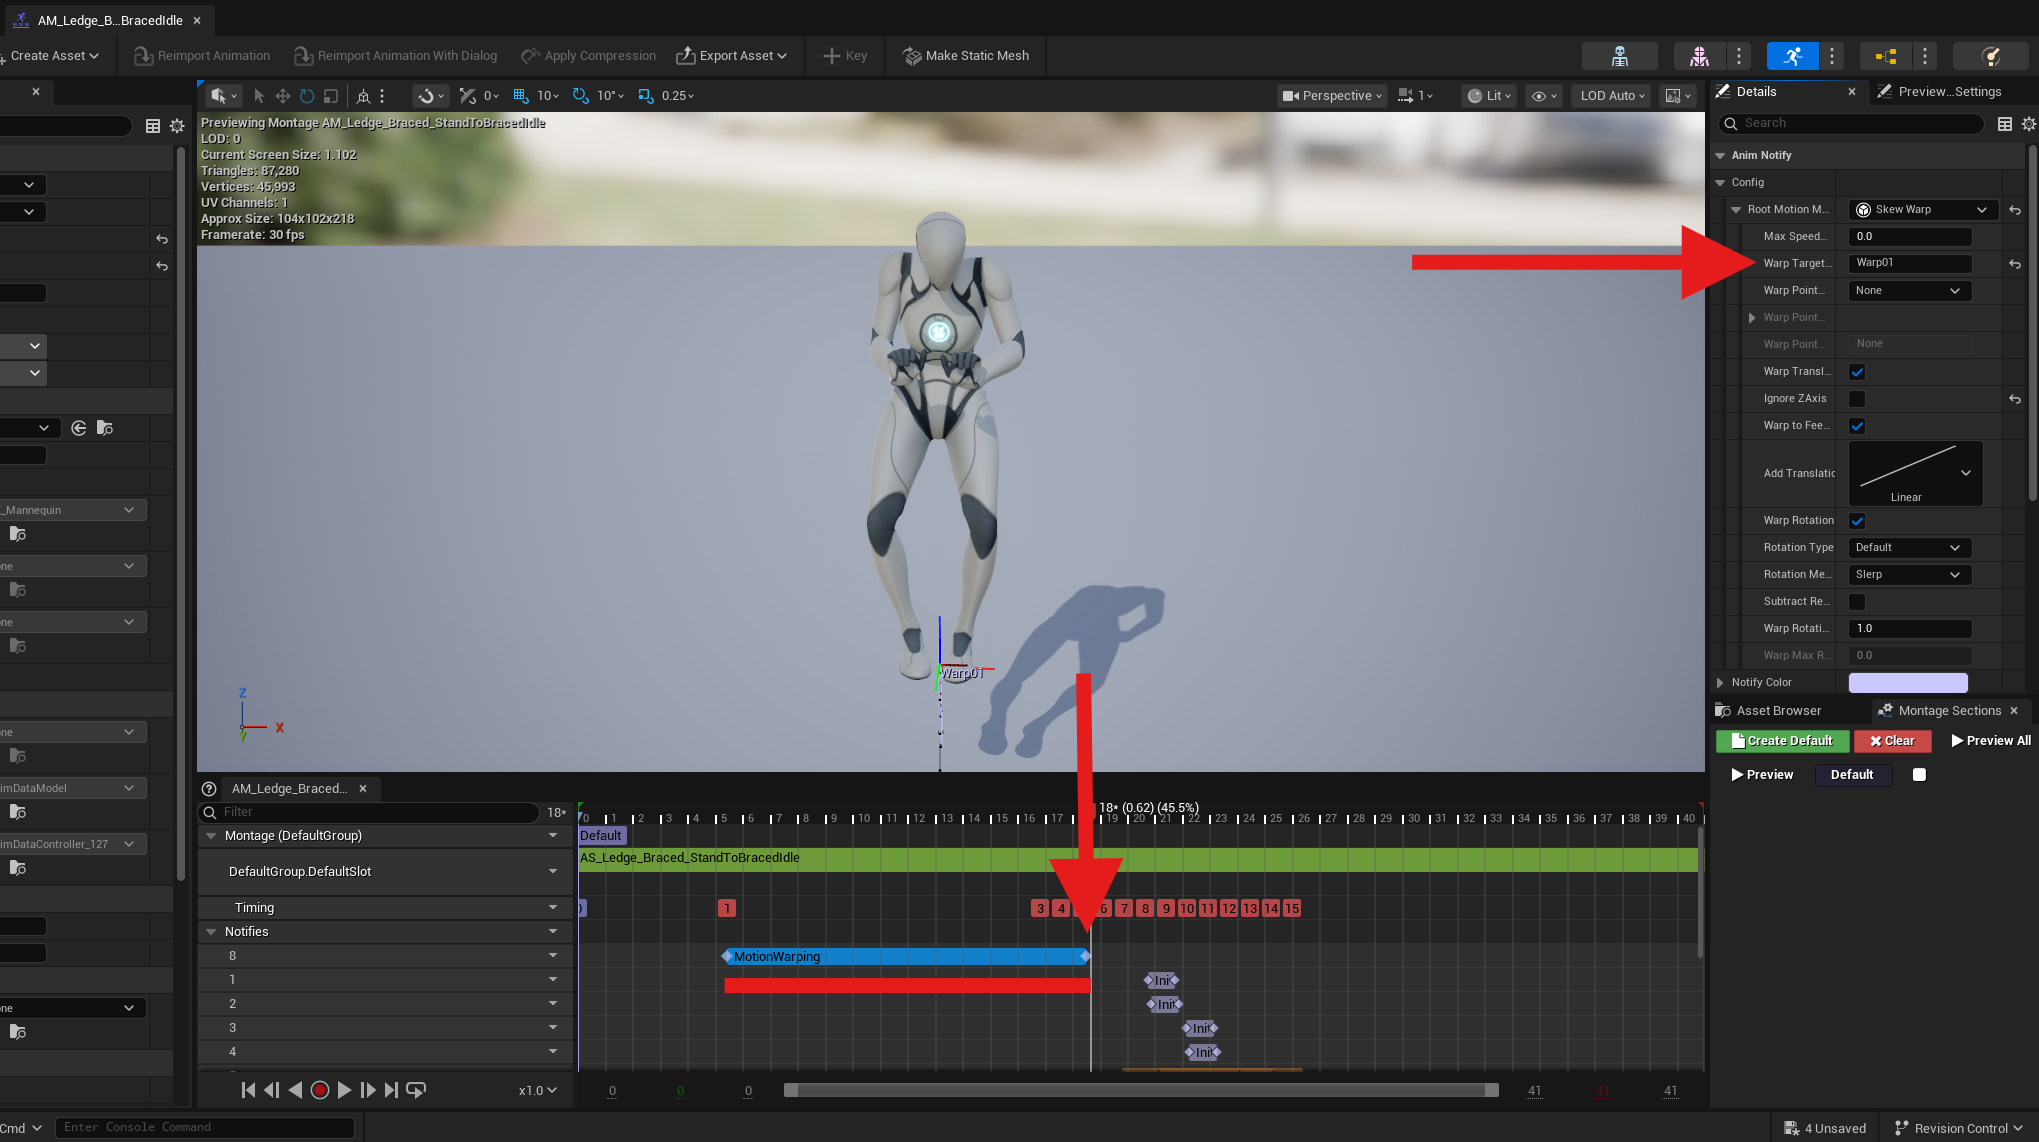
Task: Enable the Ignore ZAxis checkbox
Action: (1857, 398)
